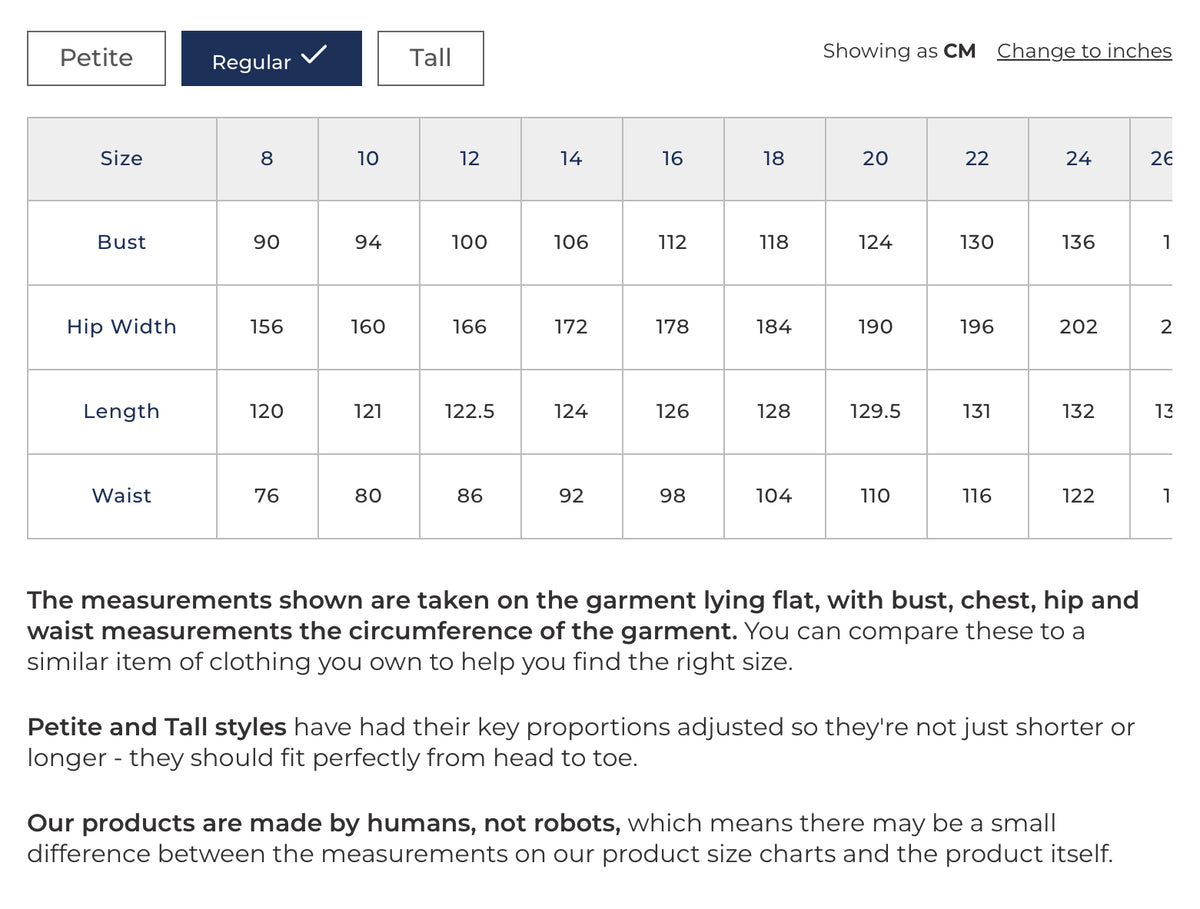Select the Petite fit option

[96, 58]
